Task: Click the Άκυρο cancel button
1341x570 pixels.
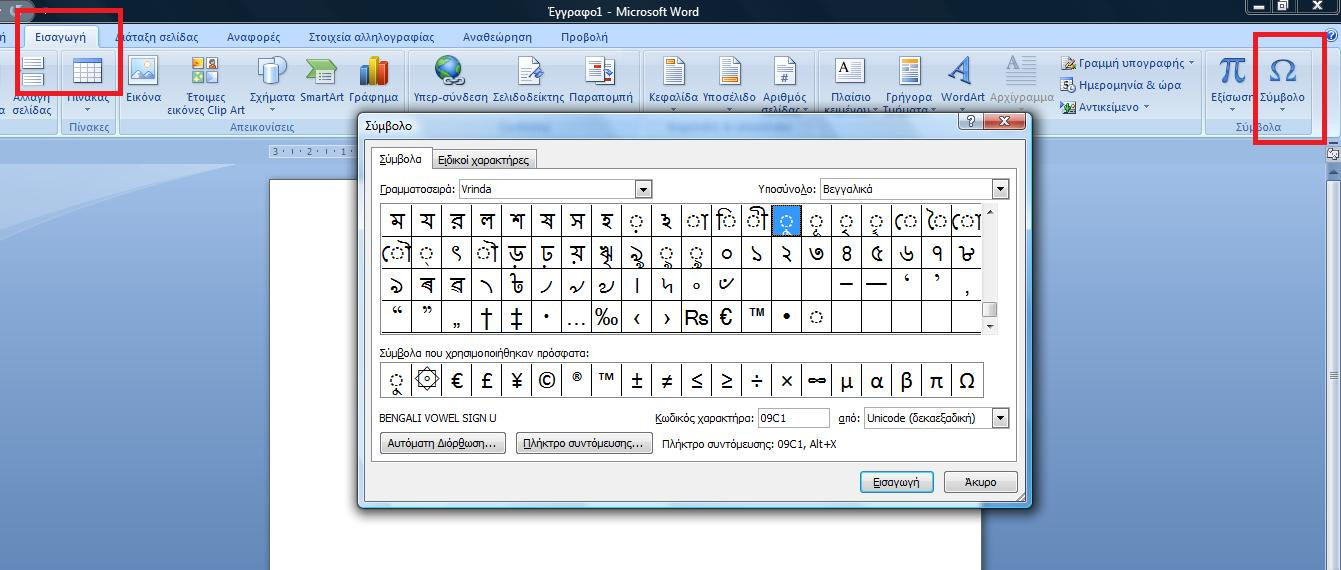Action: [980, 482]
